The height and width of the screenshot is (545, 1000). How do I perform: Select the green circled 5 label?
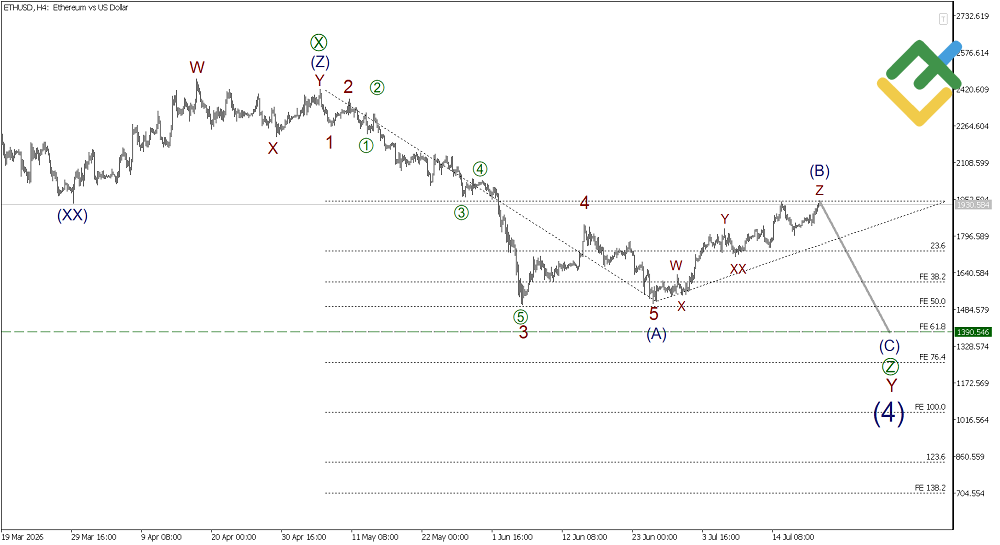pyautogui.click(x=520, y=317)
